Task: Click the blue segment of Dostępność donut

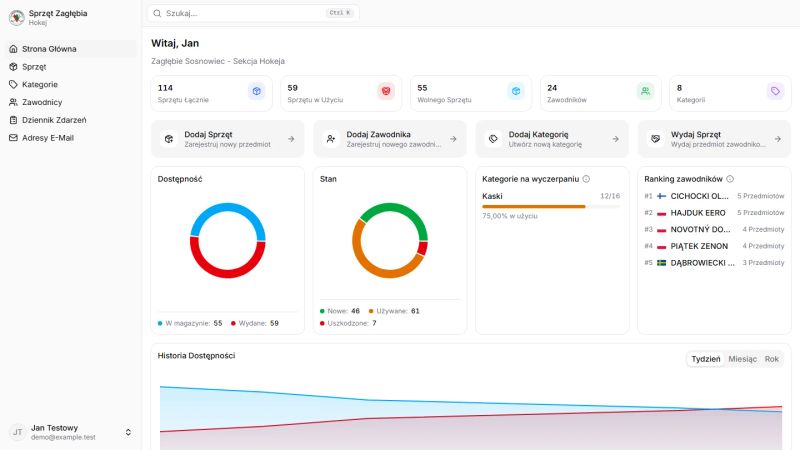Action: pos(228,207)
